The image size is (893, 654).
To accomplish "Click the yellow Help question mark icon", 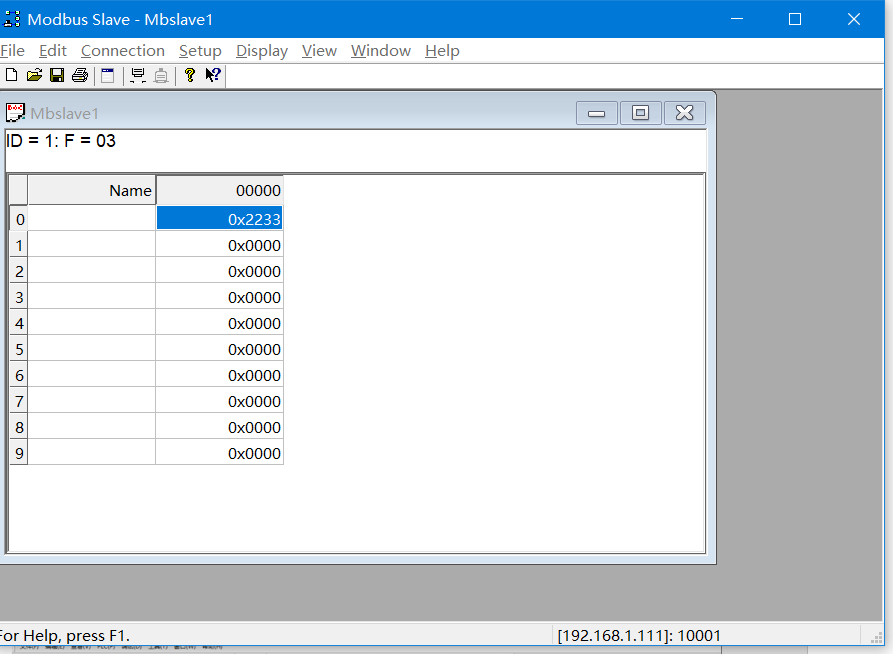I will coord(190,75).
